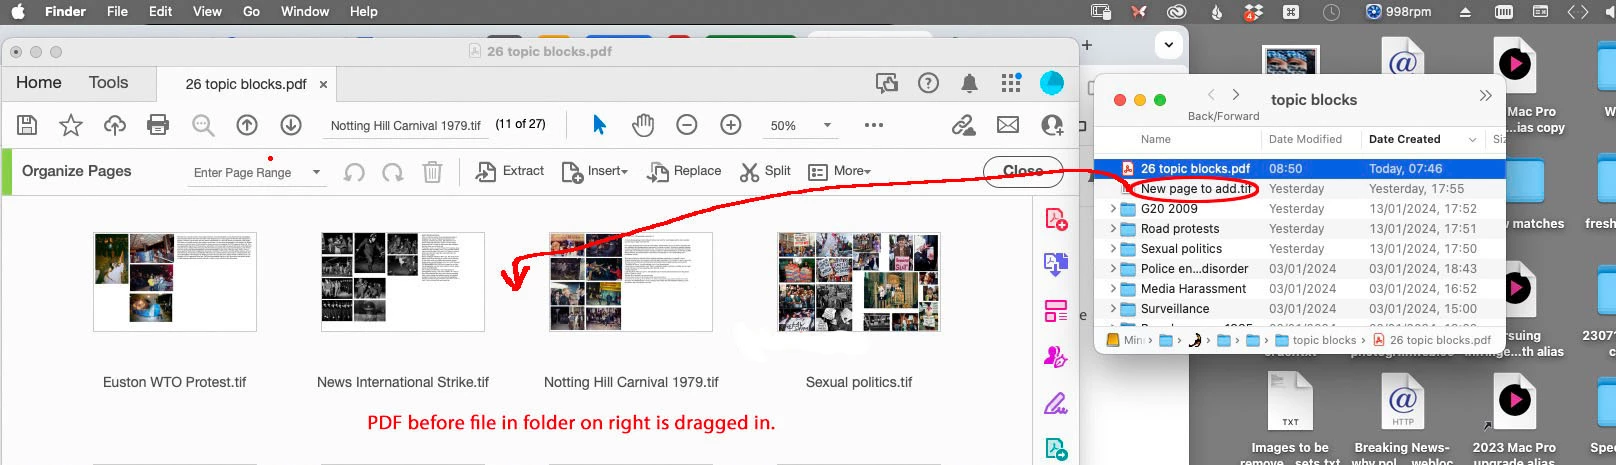This screenshot has height=465, width=1616.
Task: Go to the previous page with the up arrow
Action: pyautogui.click(x=247, y=125)
